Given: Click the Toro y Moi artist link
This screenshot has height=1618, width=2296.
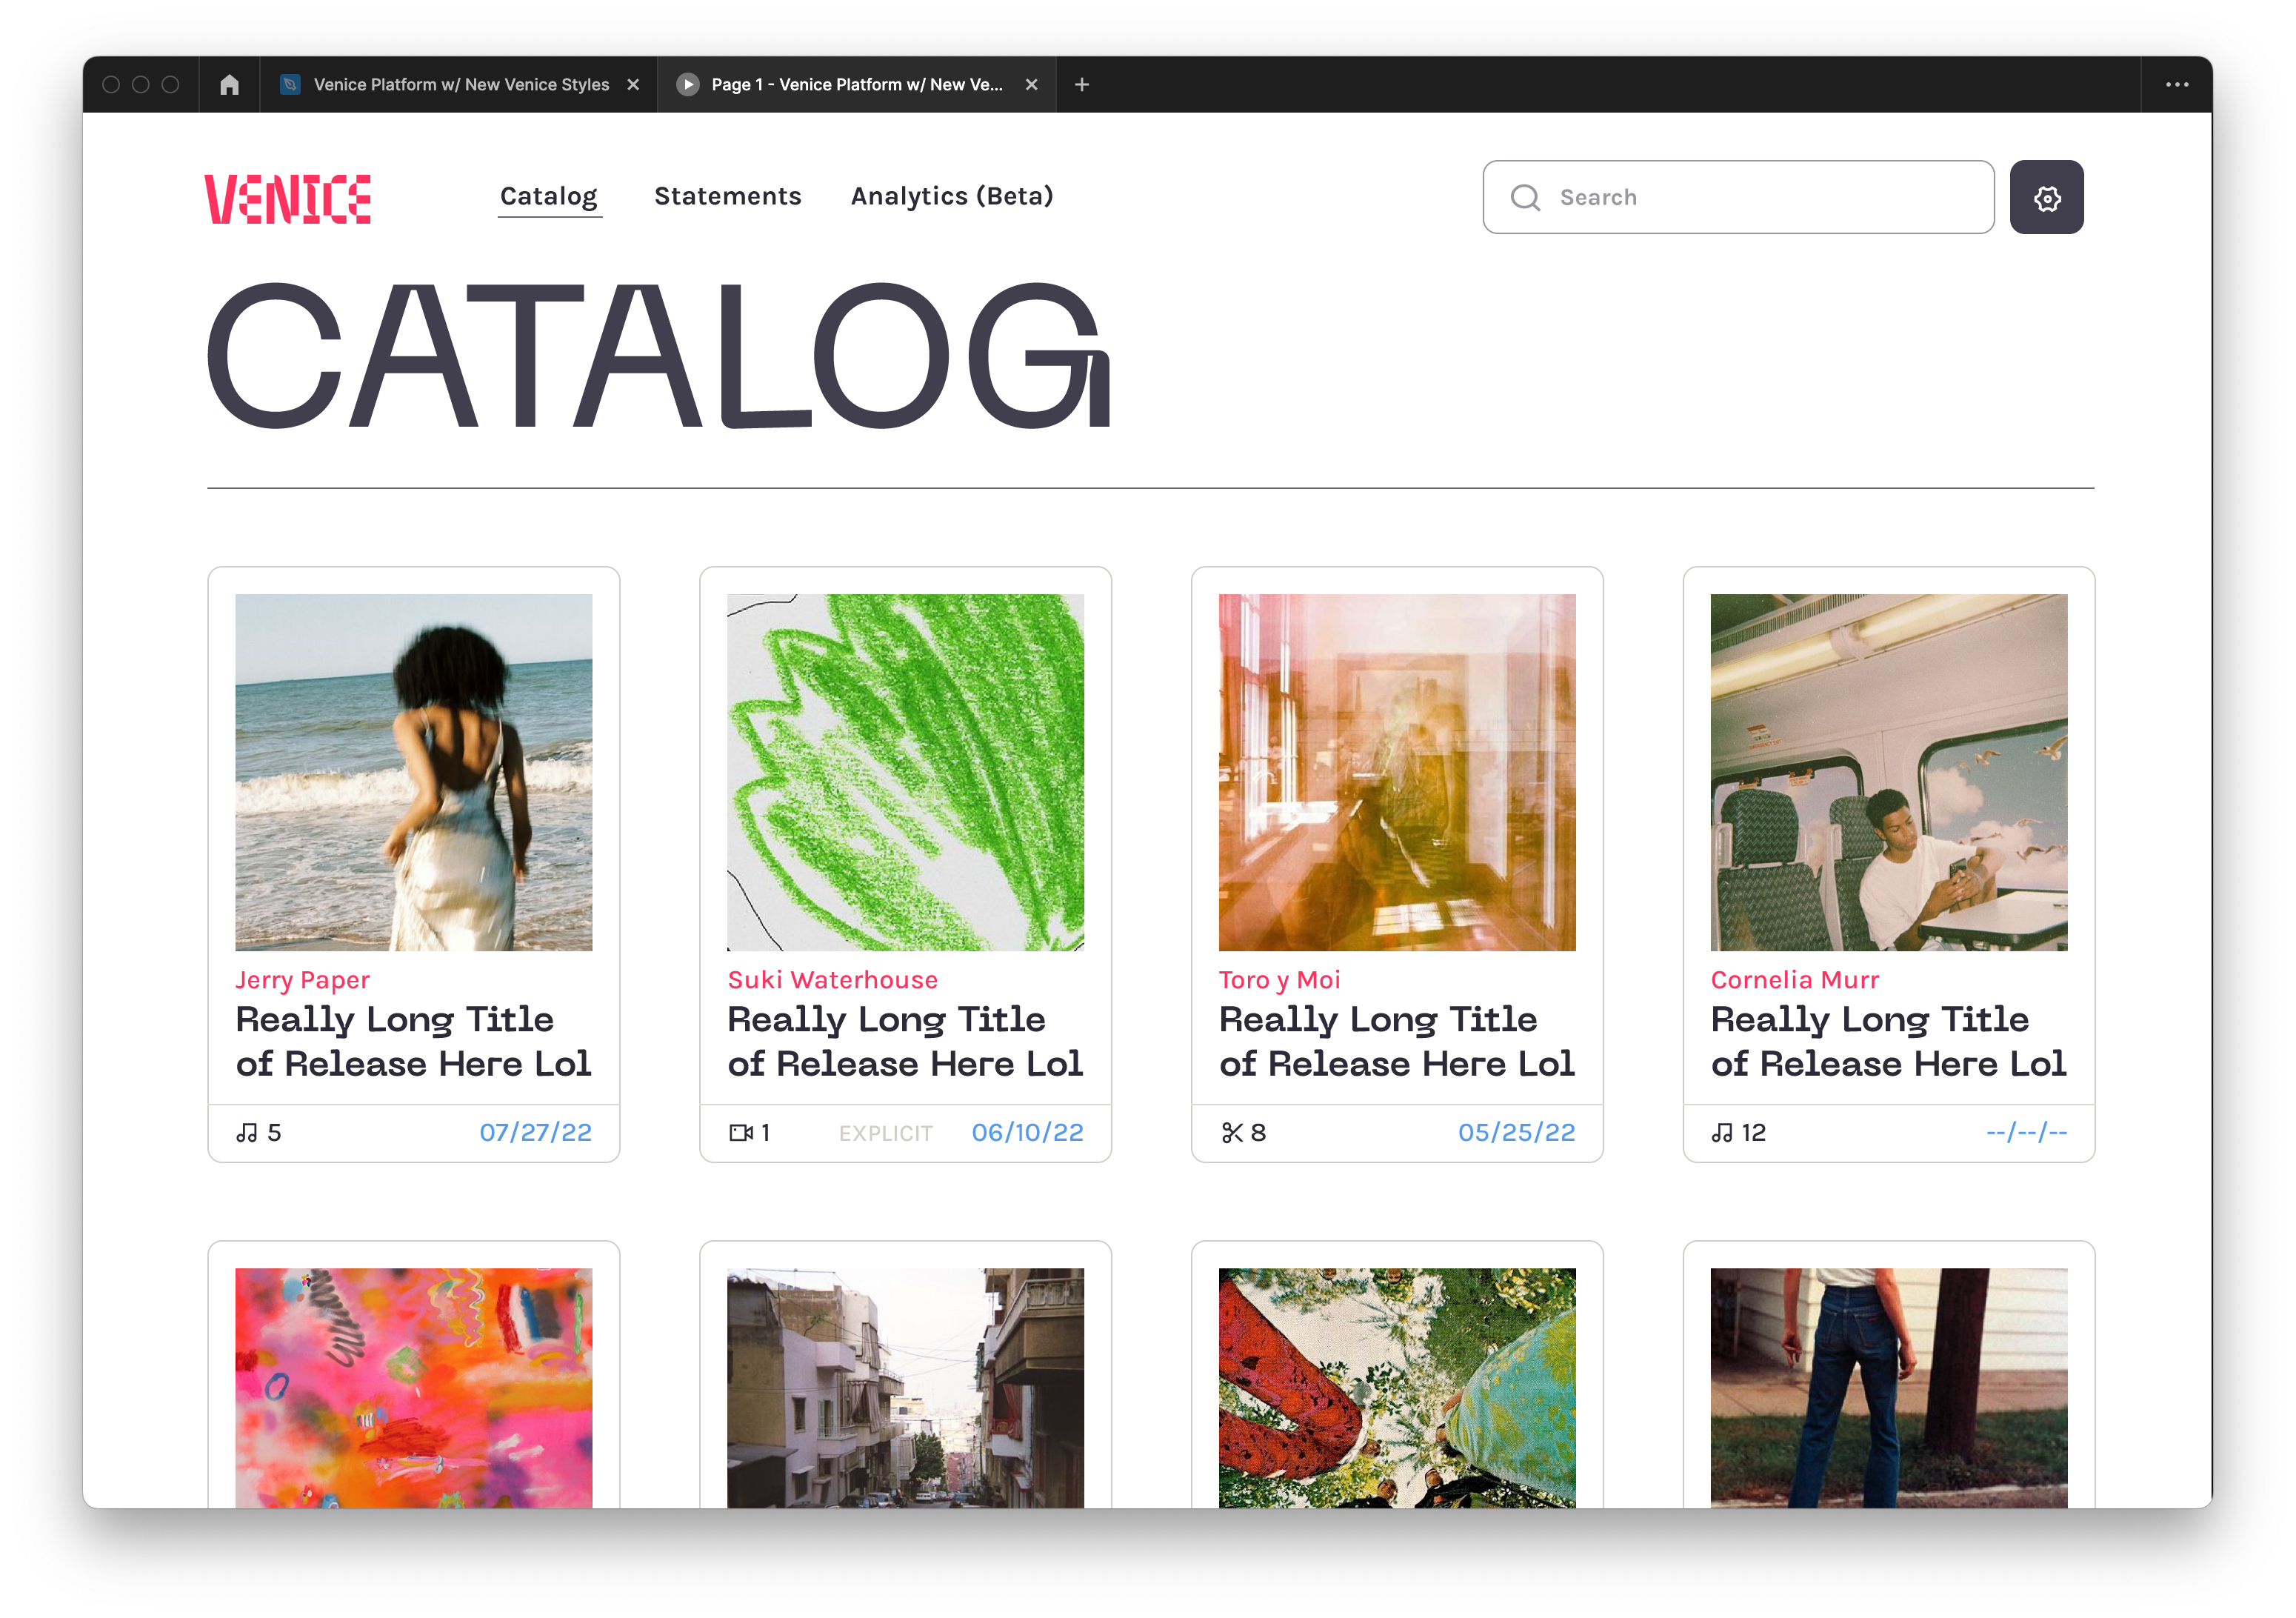Looking at the screenshot, I should point(1280,980).
